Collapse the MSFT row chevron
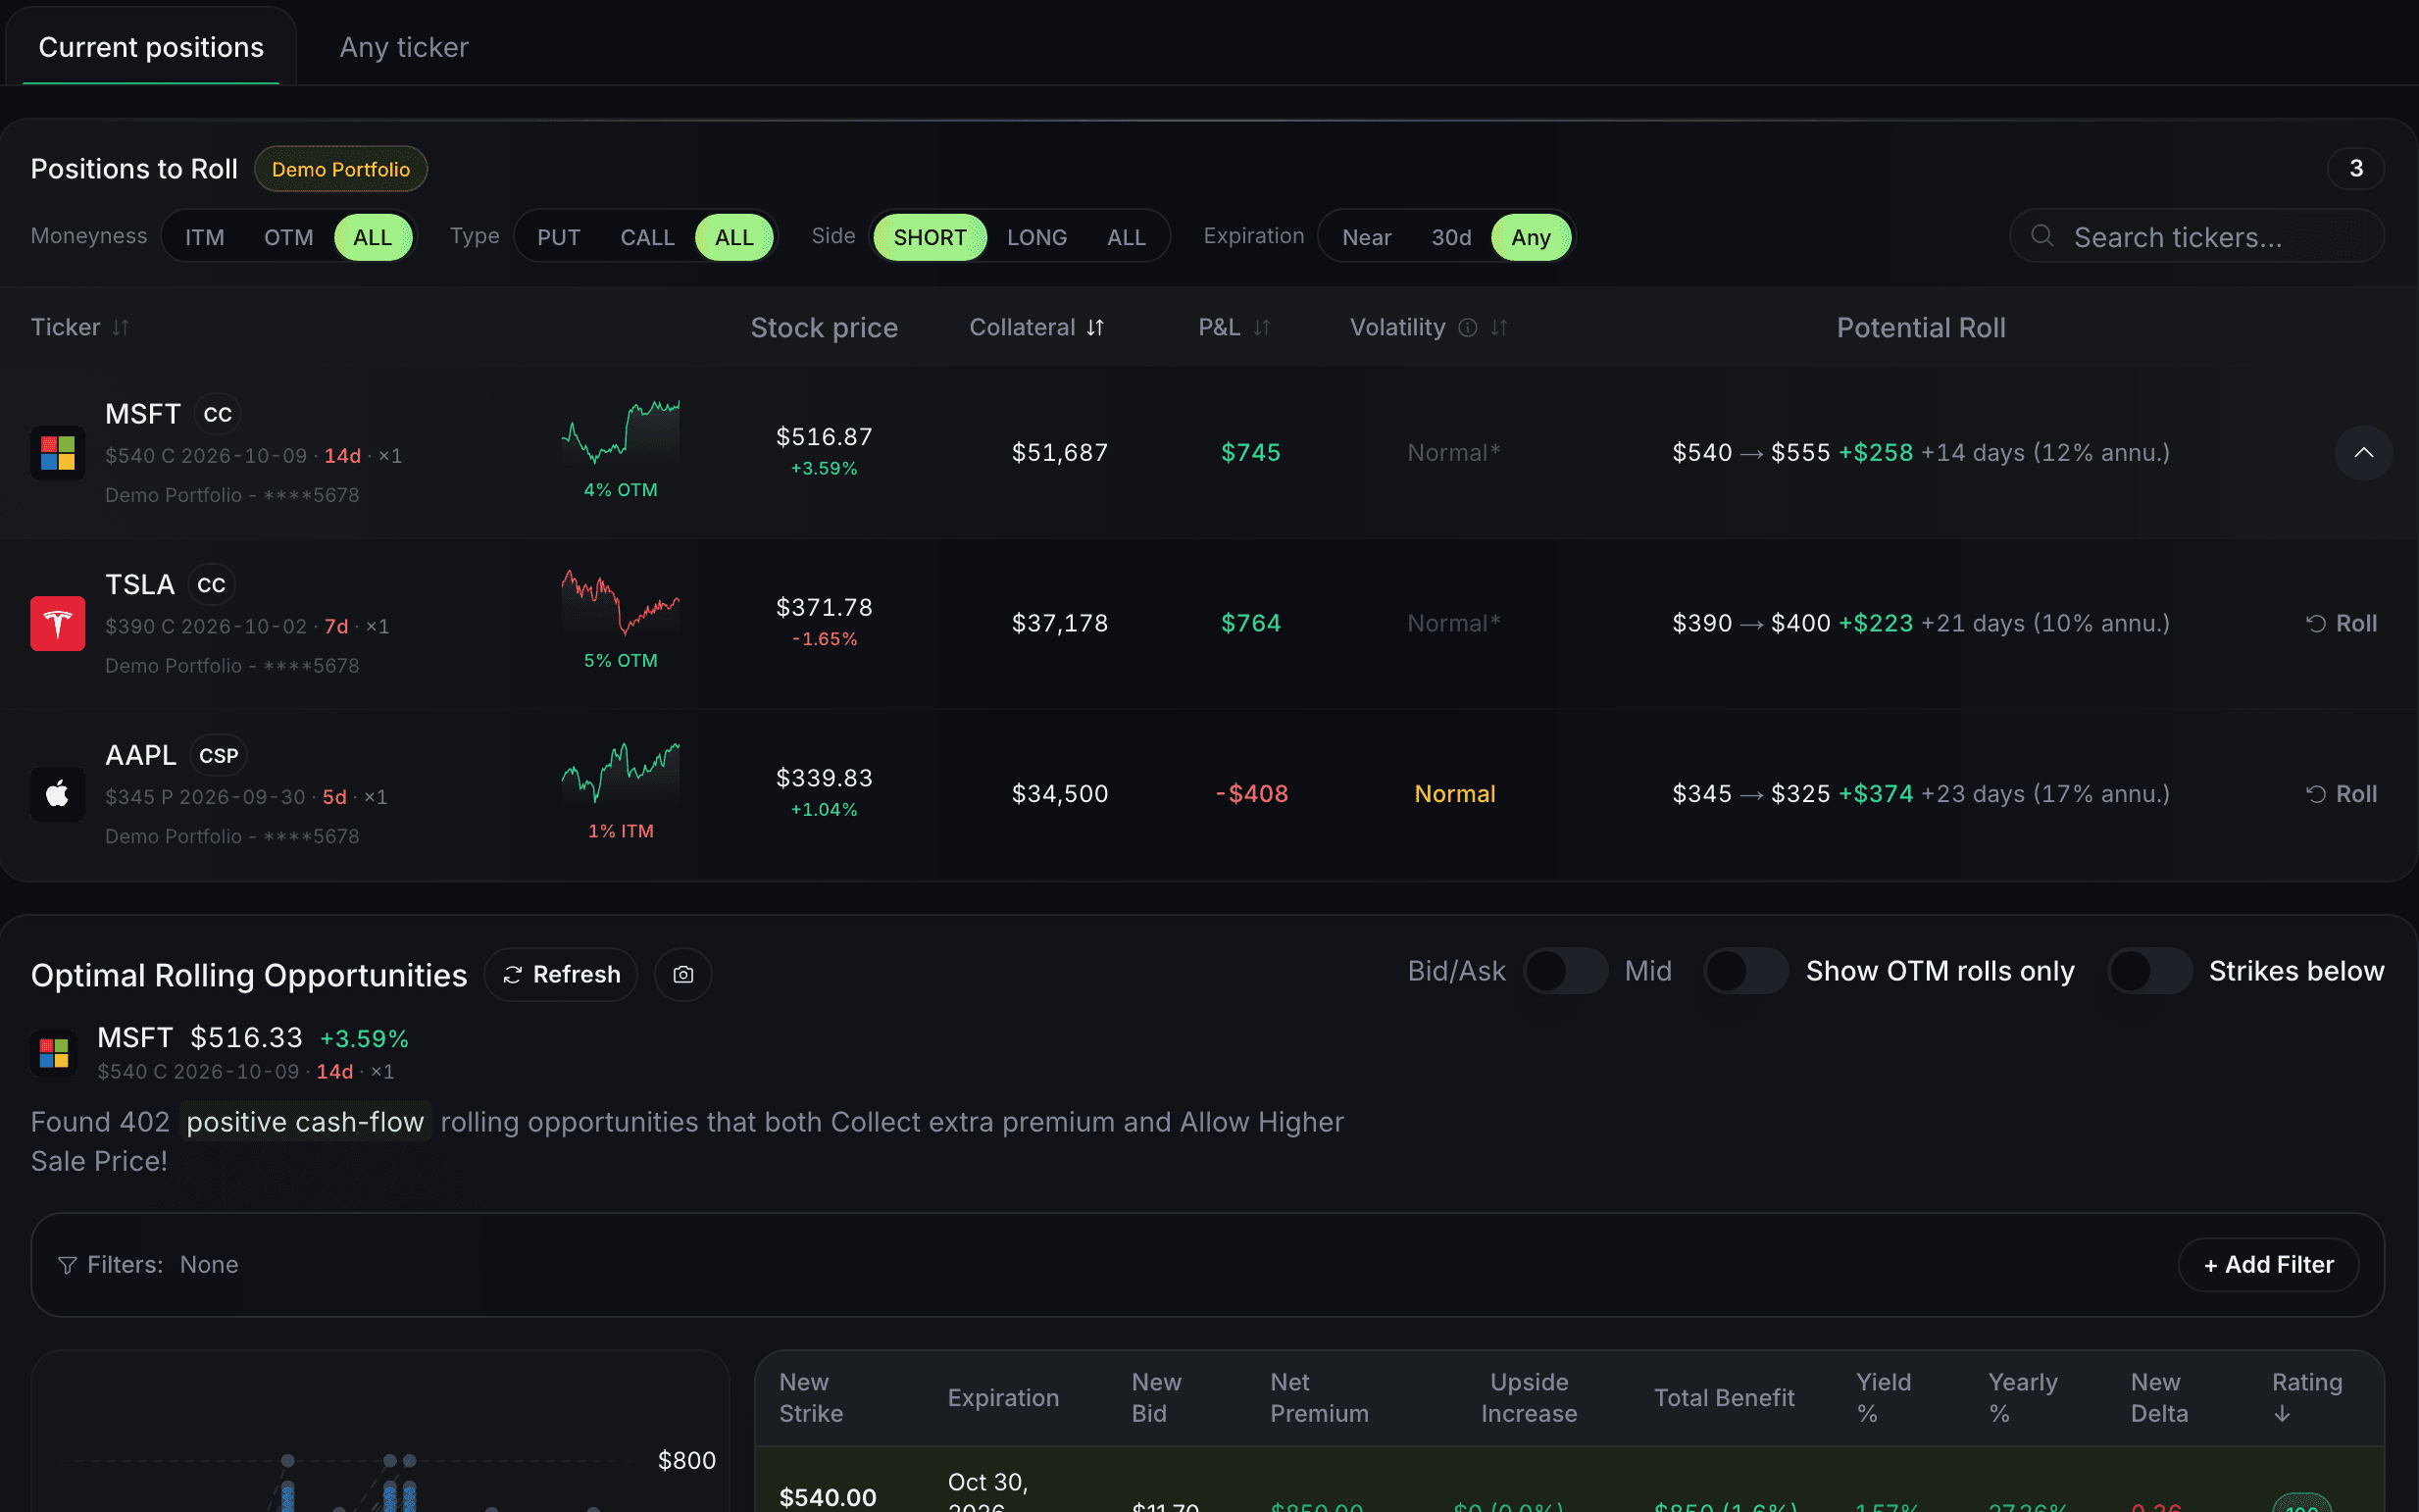This screenshot has width=2419, height=1512. tap(2363, 453)
